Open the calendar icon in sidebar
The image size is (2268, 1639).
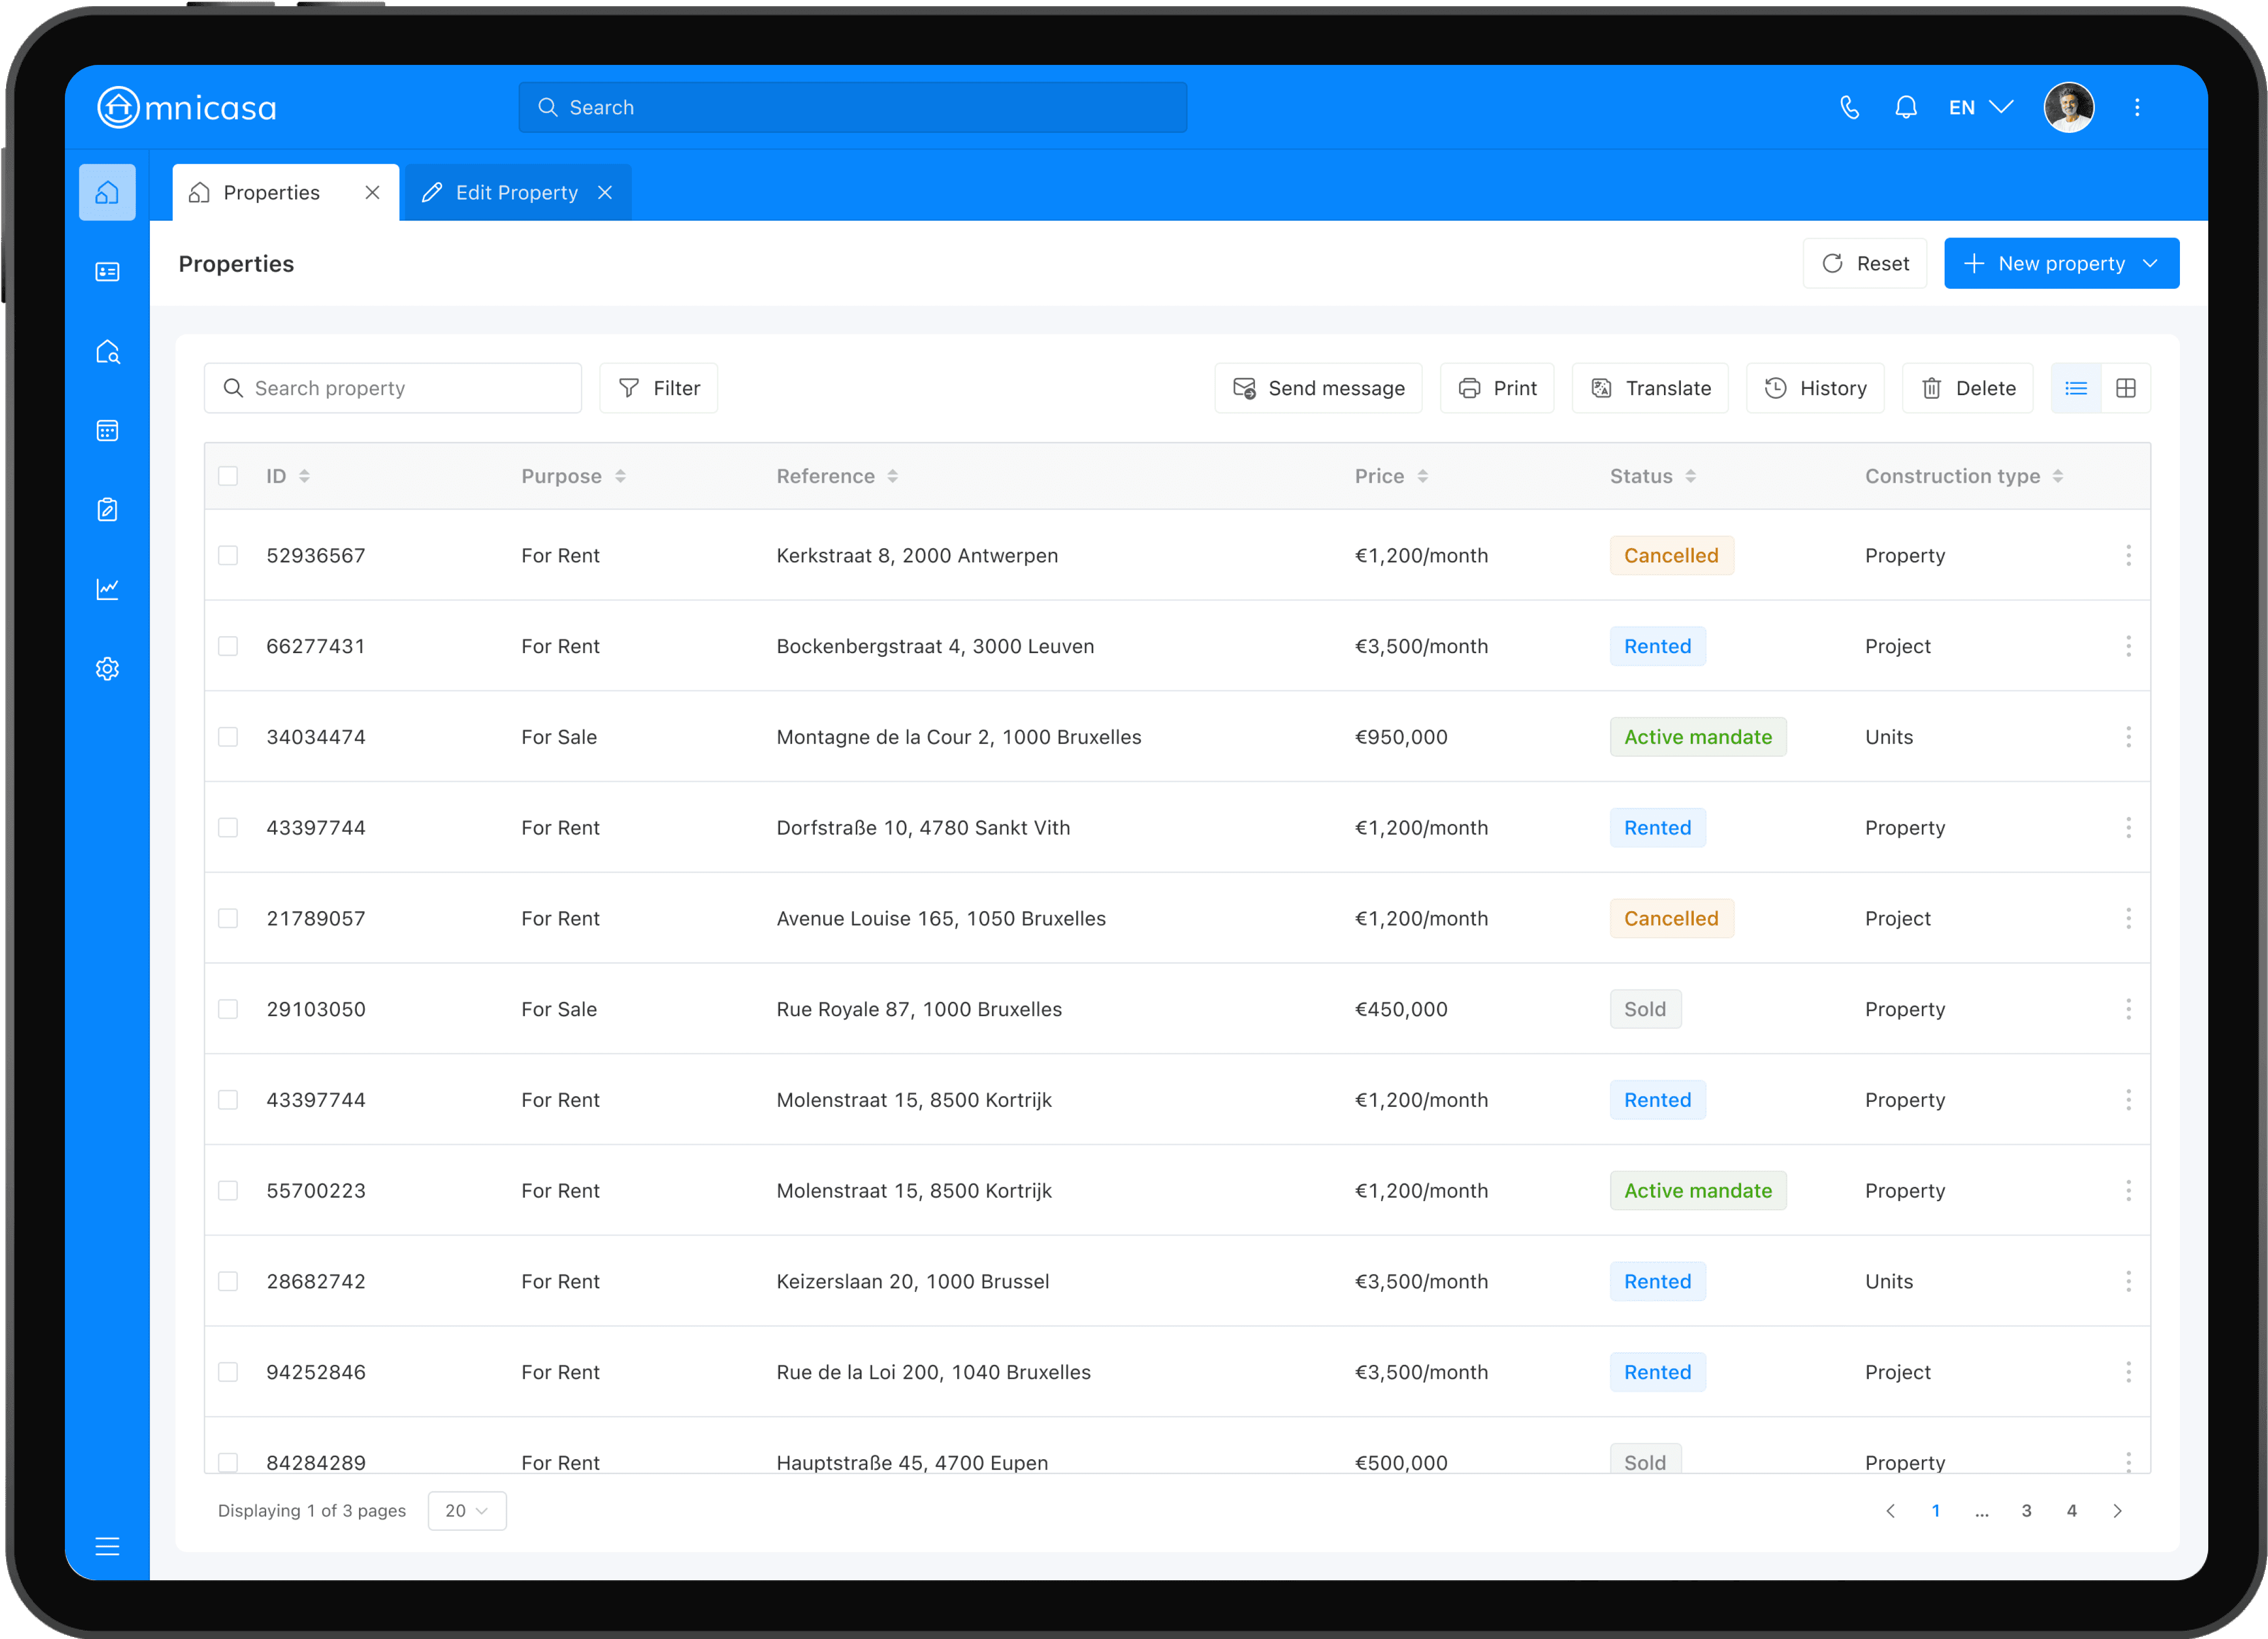[107, 431]
